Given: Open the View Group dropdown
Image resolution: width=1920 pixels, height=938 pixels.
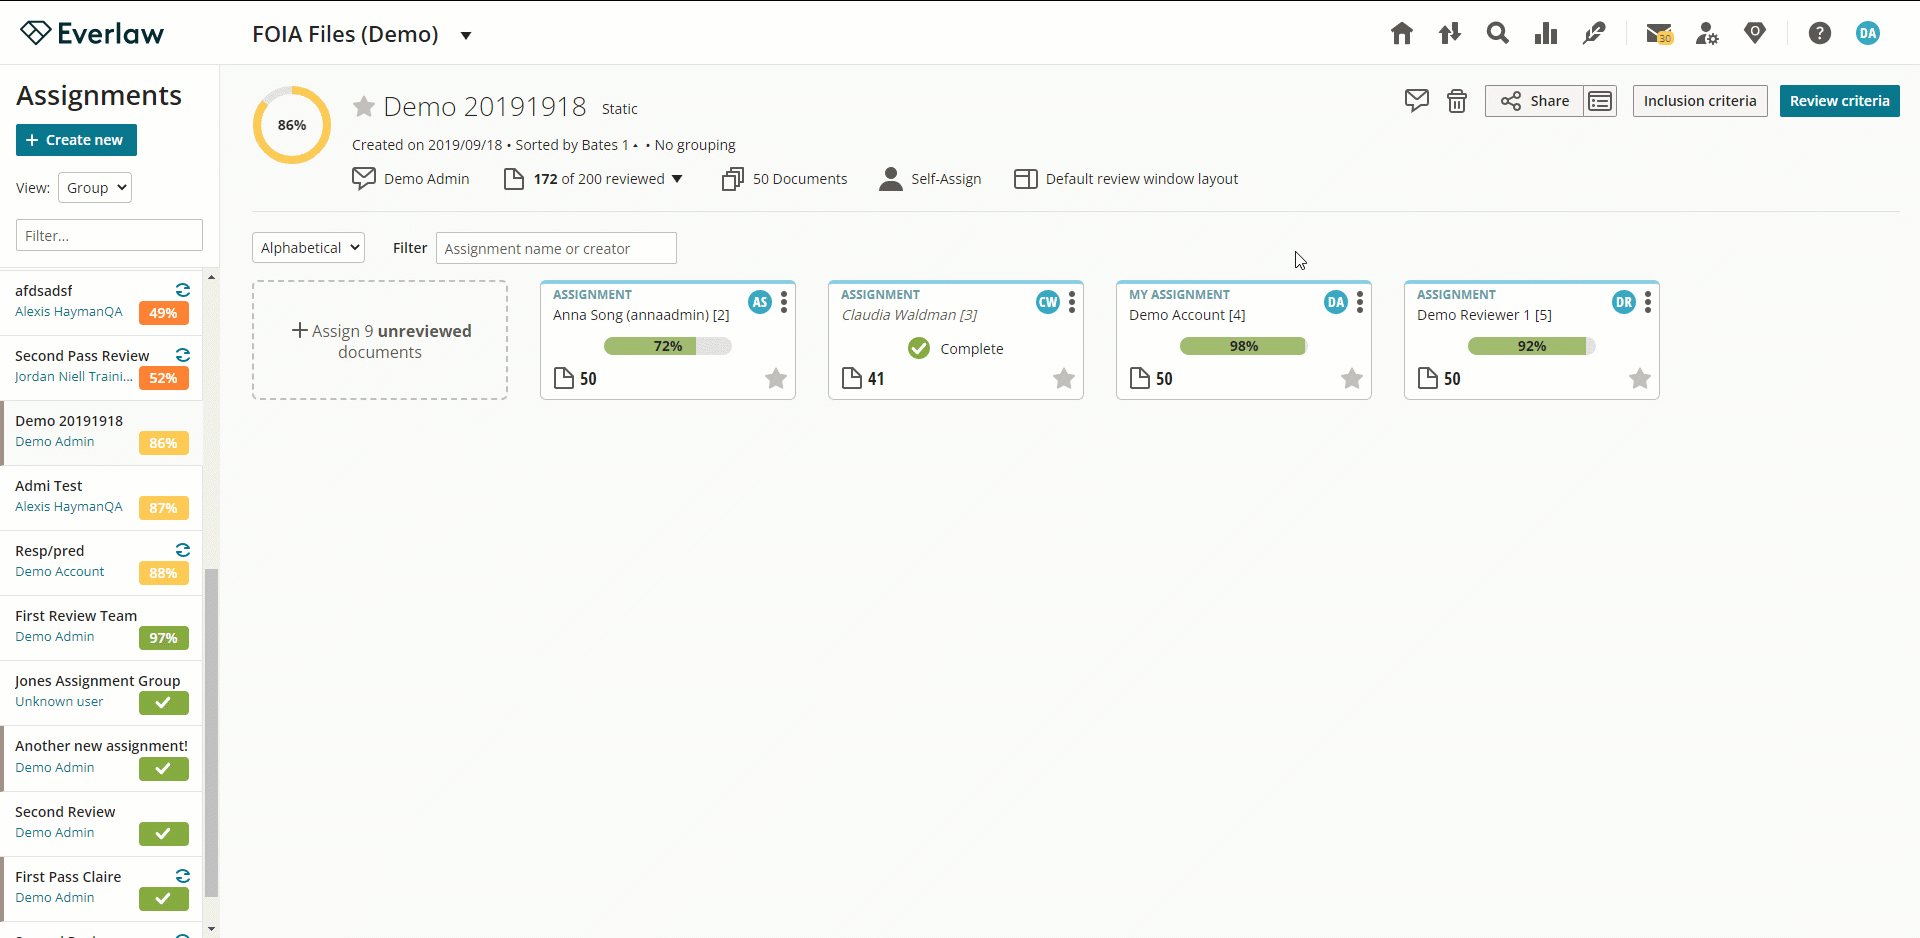Looking at the screenshot, I should pyautogui.click(x=95, y=188).
